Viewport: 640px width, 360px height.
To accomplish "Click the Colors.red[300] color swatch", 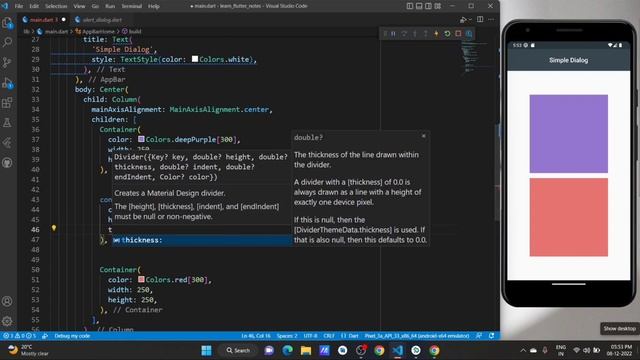I will click(x=141, y=280).
